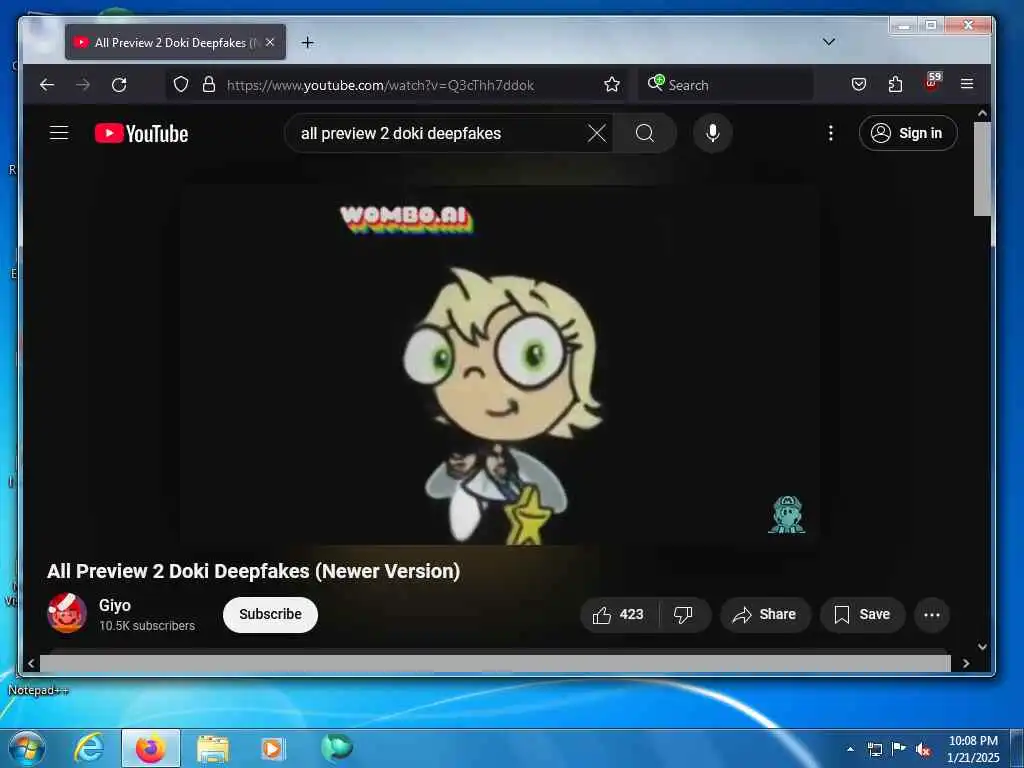
Task: Bookmark this page with the star
Action: tap(612, 84)
